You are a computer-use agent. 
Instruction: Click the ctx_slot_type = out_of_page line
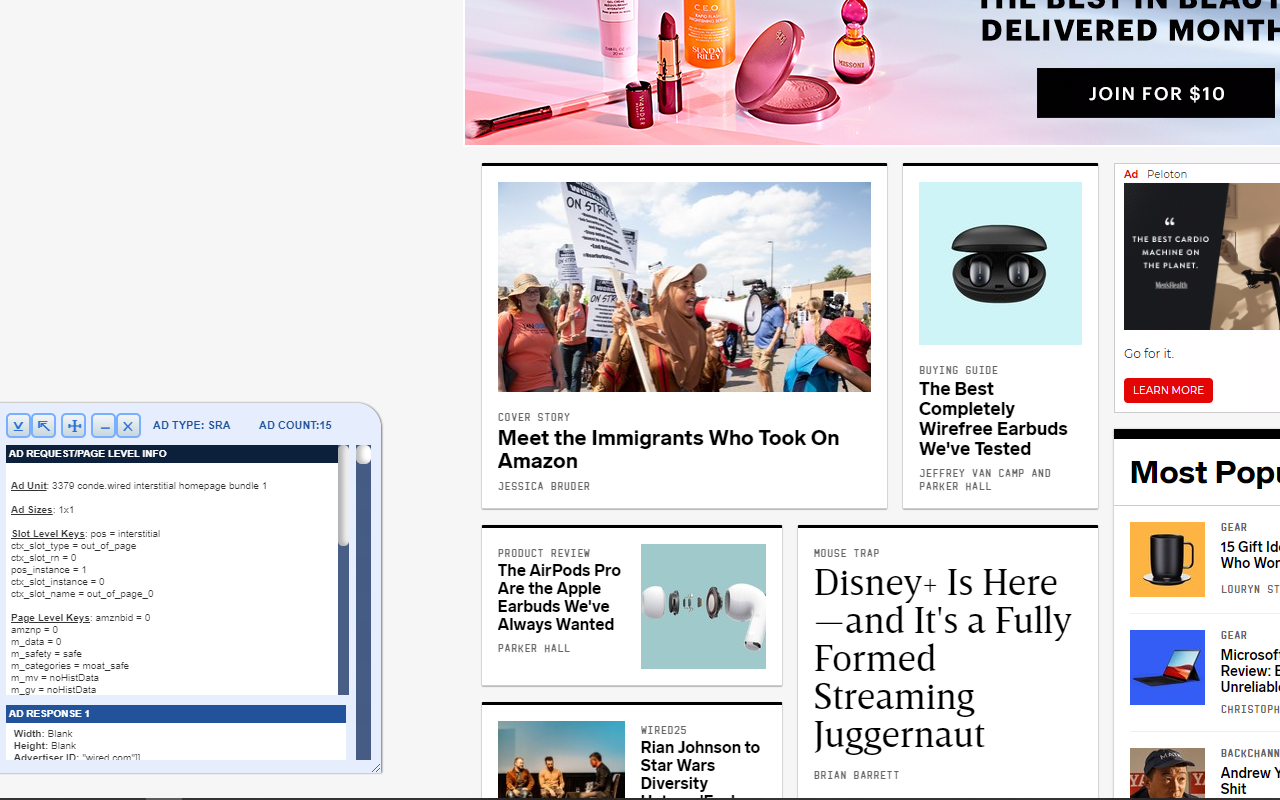74,546
